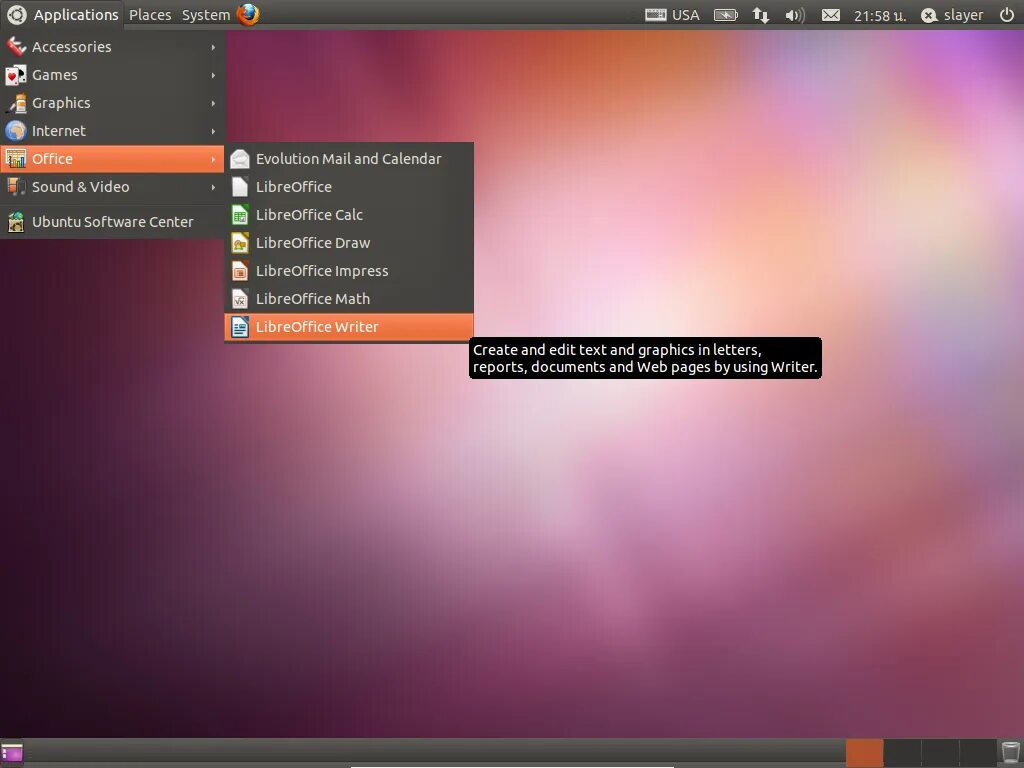
Task: Click the blank LibreOffice document icon
Action: pos(240,187)
